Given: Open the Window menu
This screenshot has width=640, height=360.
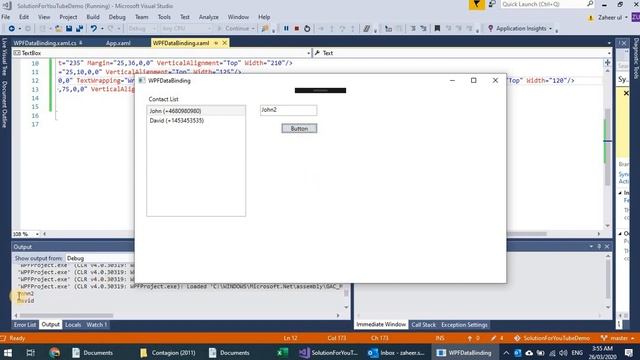Looking at the screenshot, I should 238,17.
